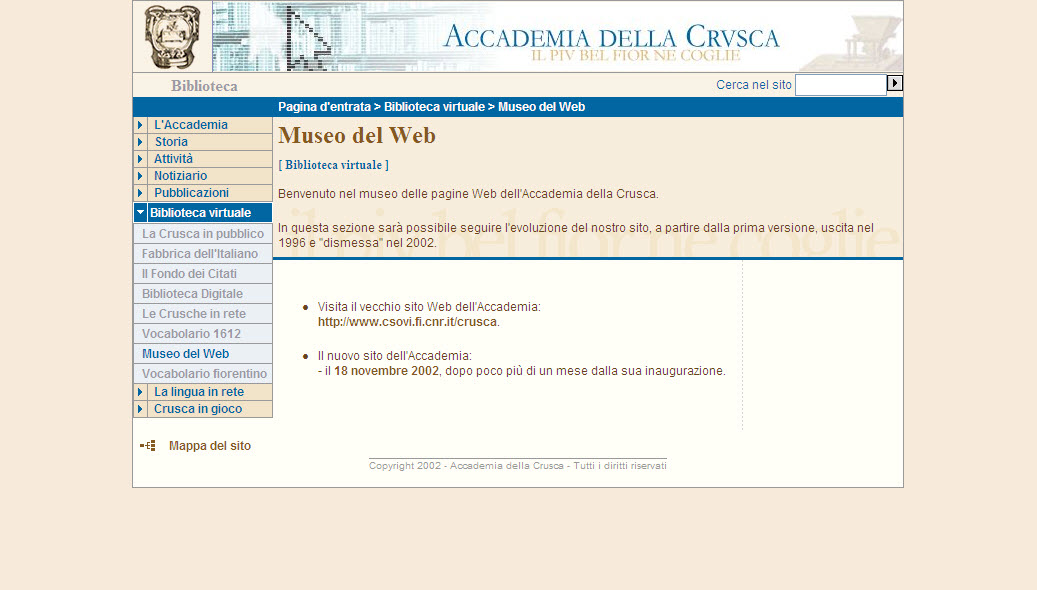Image resolution: width=1037 pixels, height=590 pixels.
Task: Click the Biblioteca section label
Action: click(x=204, y=86)
